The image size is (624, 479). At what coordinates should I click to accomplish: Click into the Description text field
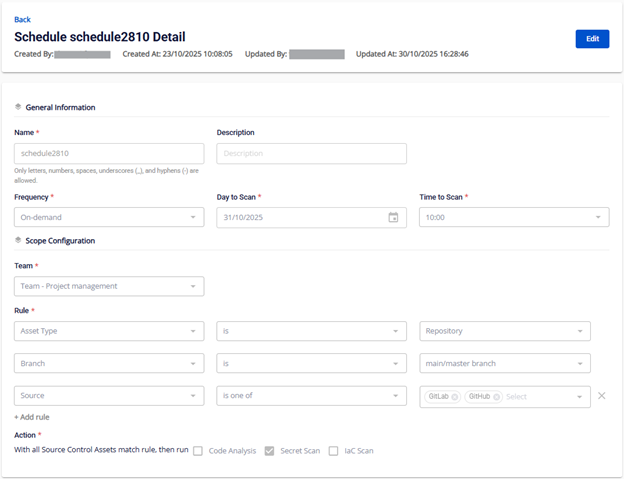pyautogui.click(x=311, y=154)
